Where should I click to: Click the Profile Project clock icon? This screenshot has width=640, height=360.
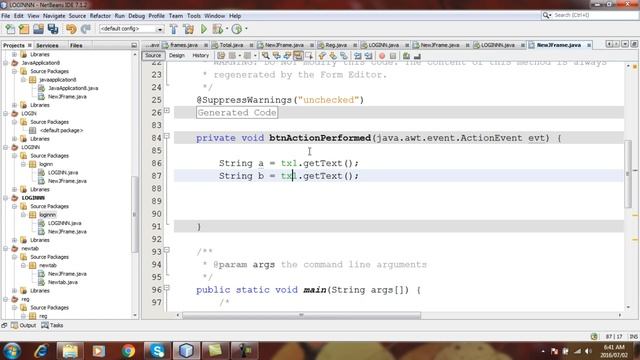pos(236,29)
